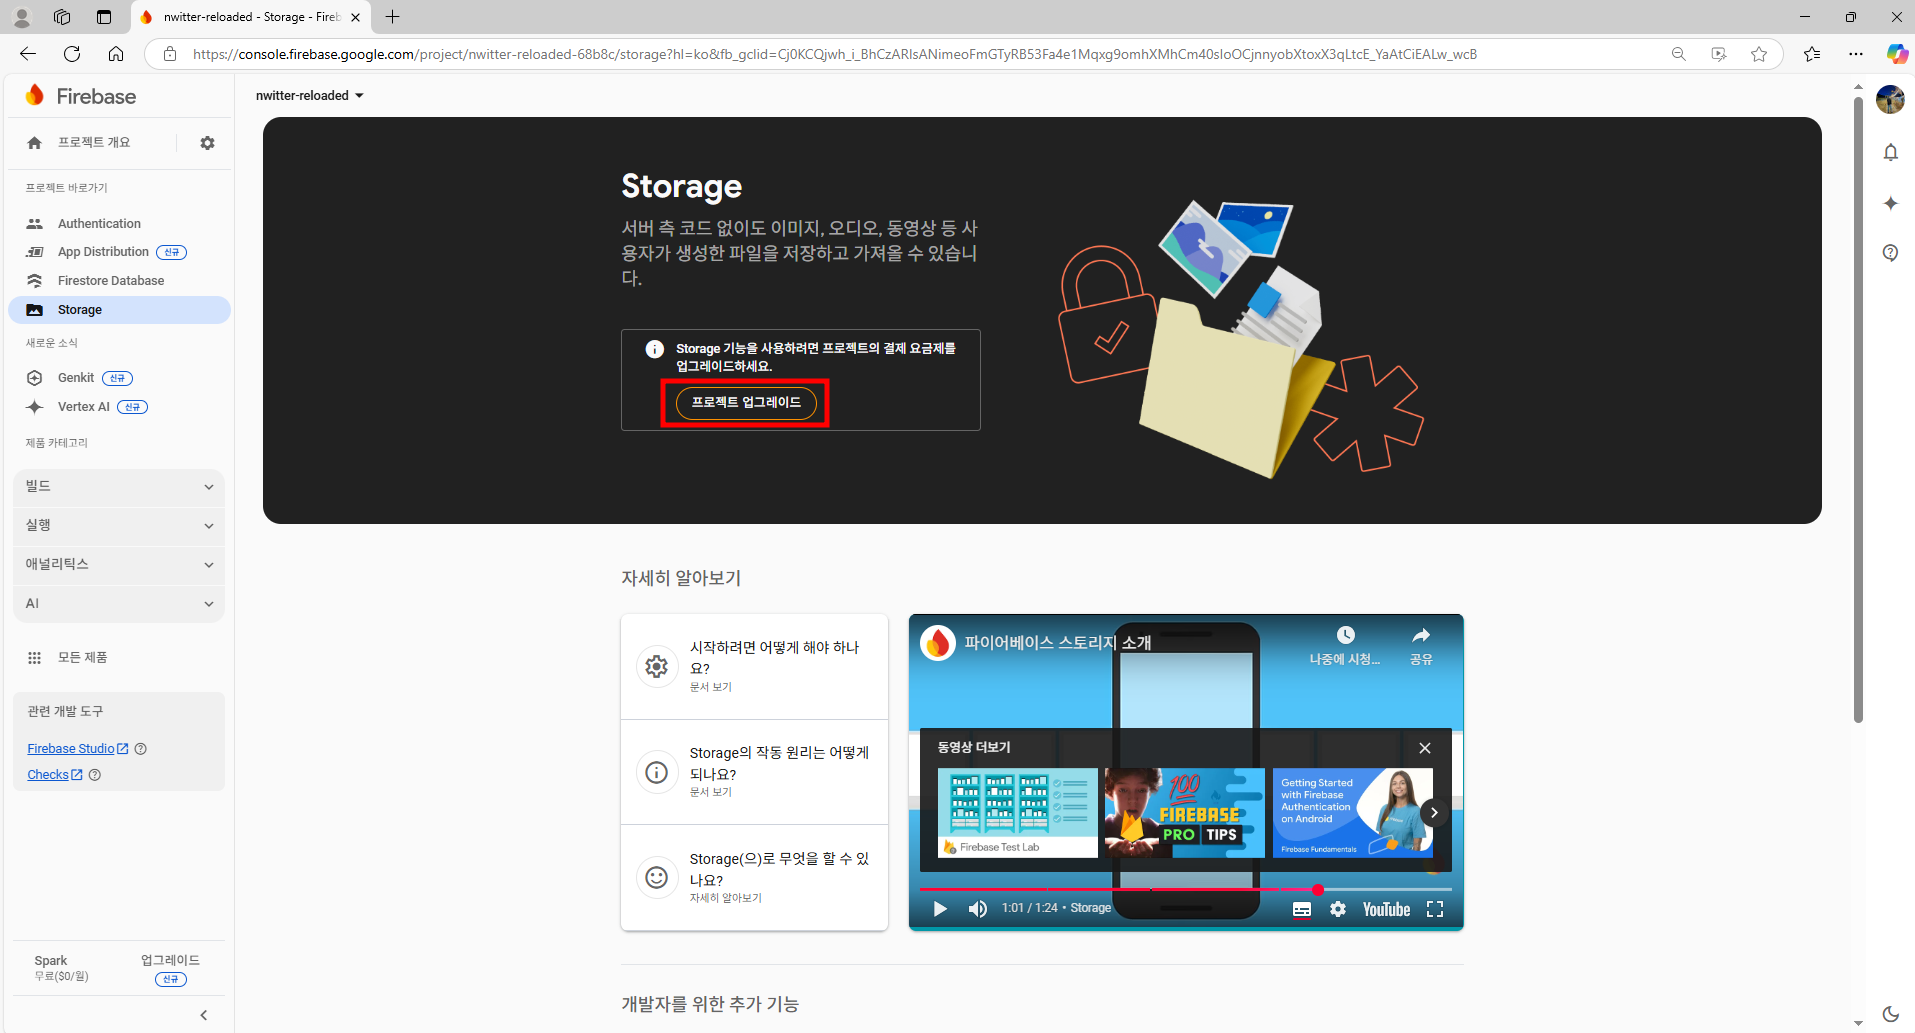The height and width of the screenshot is (1033, 1915).
Task: Open Gemini sparkle icon
Action: click(1890, 203)
